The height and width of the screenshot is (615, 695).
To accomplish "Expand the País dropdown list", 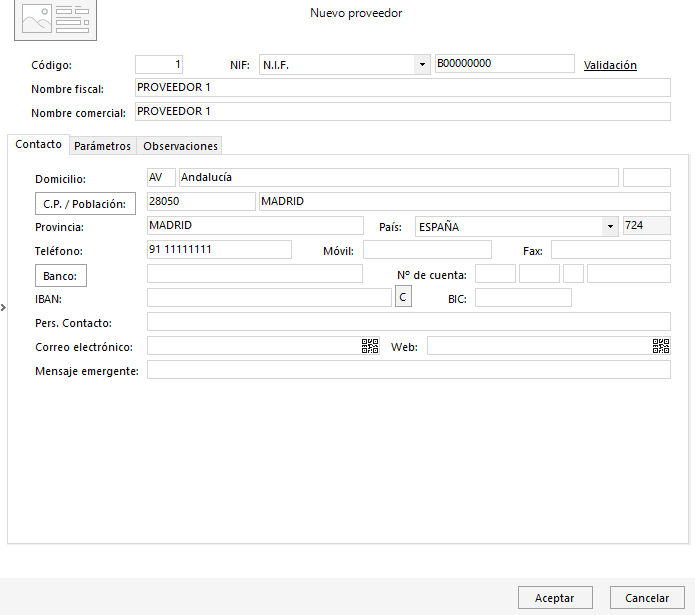I will point(610,226).
